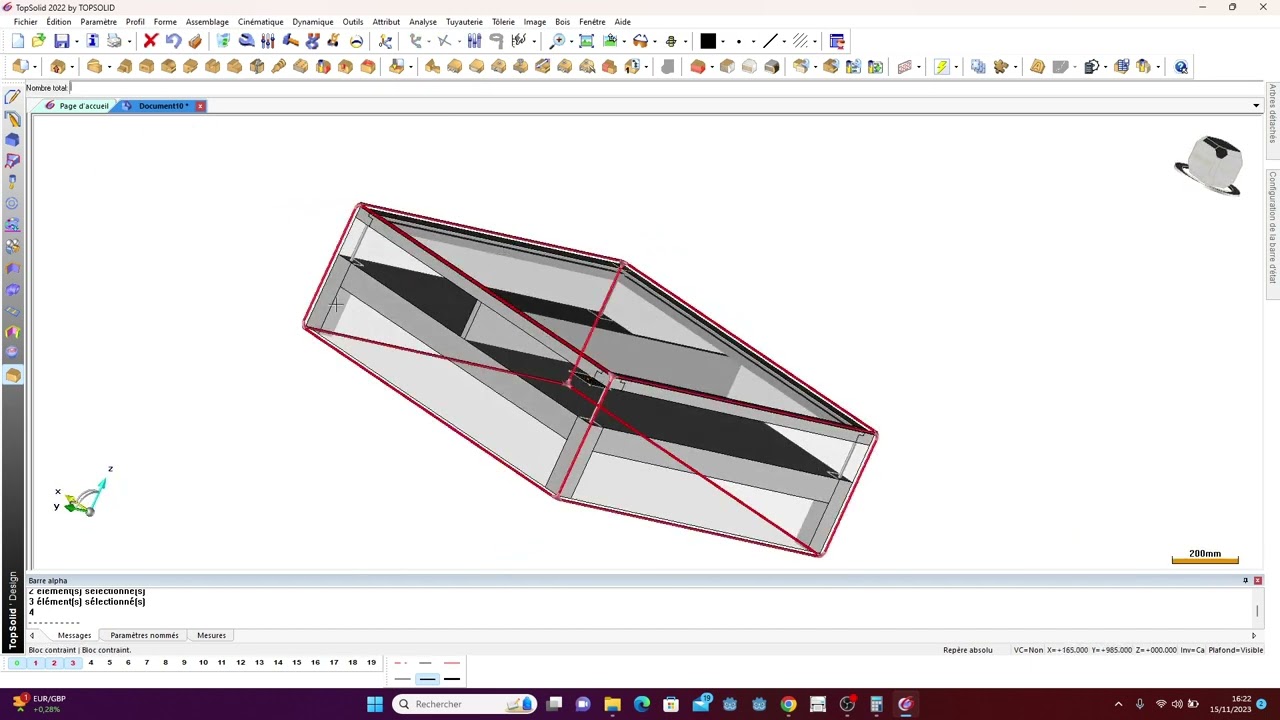This screenshot has height=720, width=1280.
Task: Show document information with the blue i icon
Action: [x=92, y=41]
